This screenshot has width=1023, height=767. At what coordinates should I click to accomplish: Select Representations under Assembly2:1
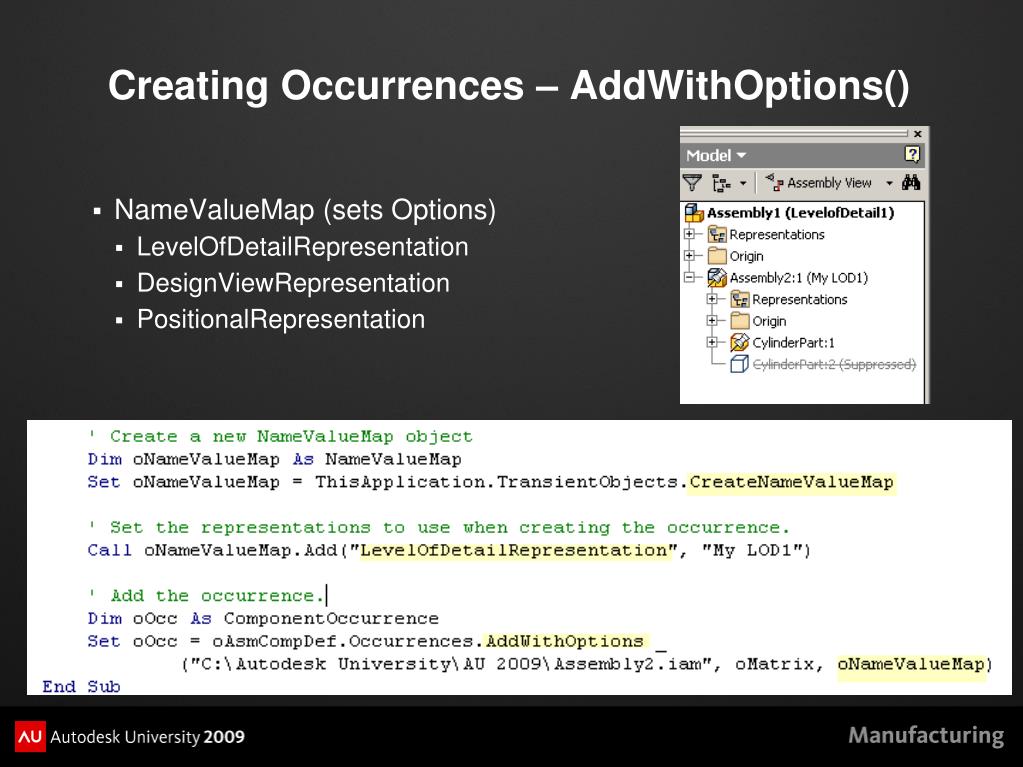[x=799, y=300]
